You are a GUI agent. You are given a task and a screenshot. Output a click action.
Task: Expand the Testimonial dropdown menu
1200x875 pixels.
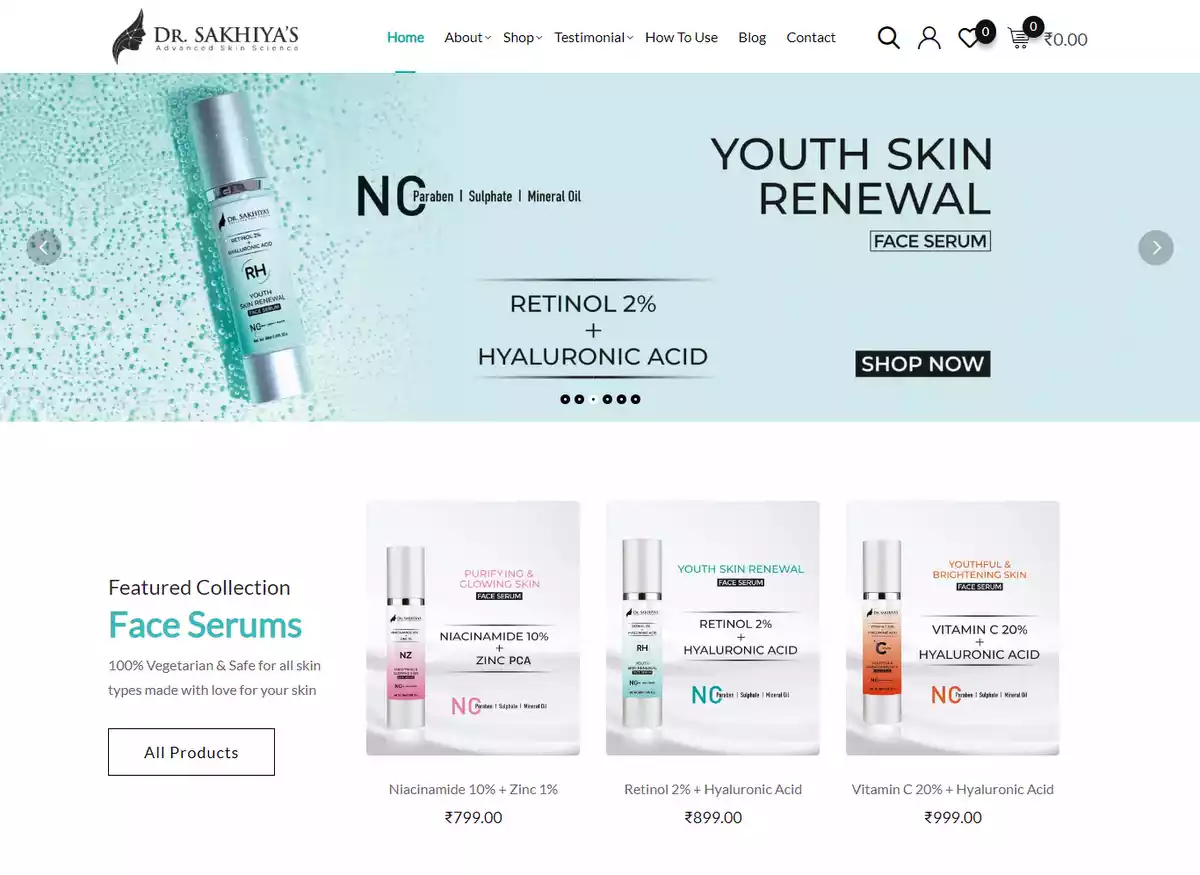tap(593, 37)
